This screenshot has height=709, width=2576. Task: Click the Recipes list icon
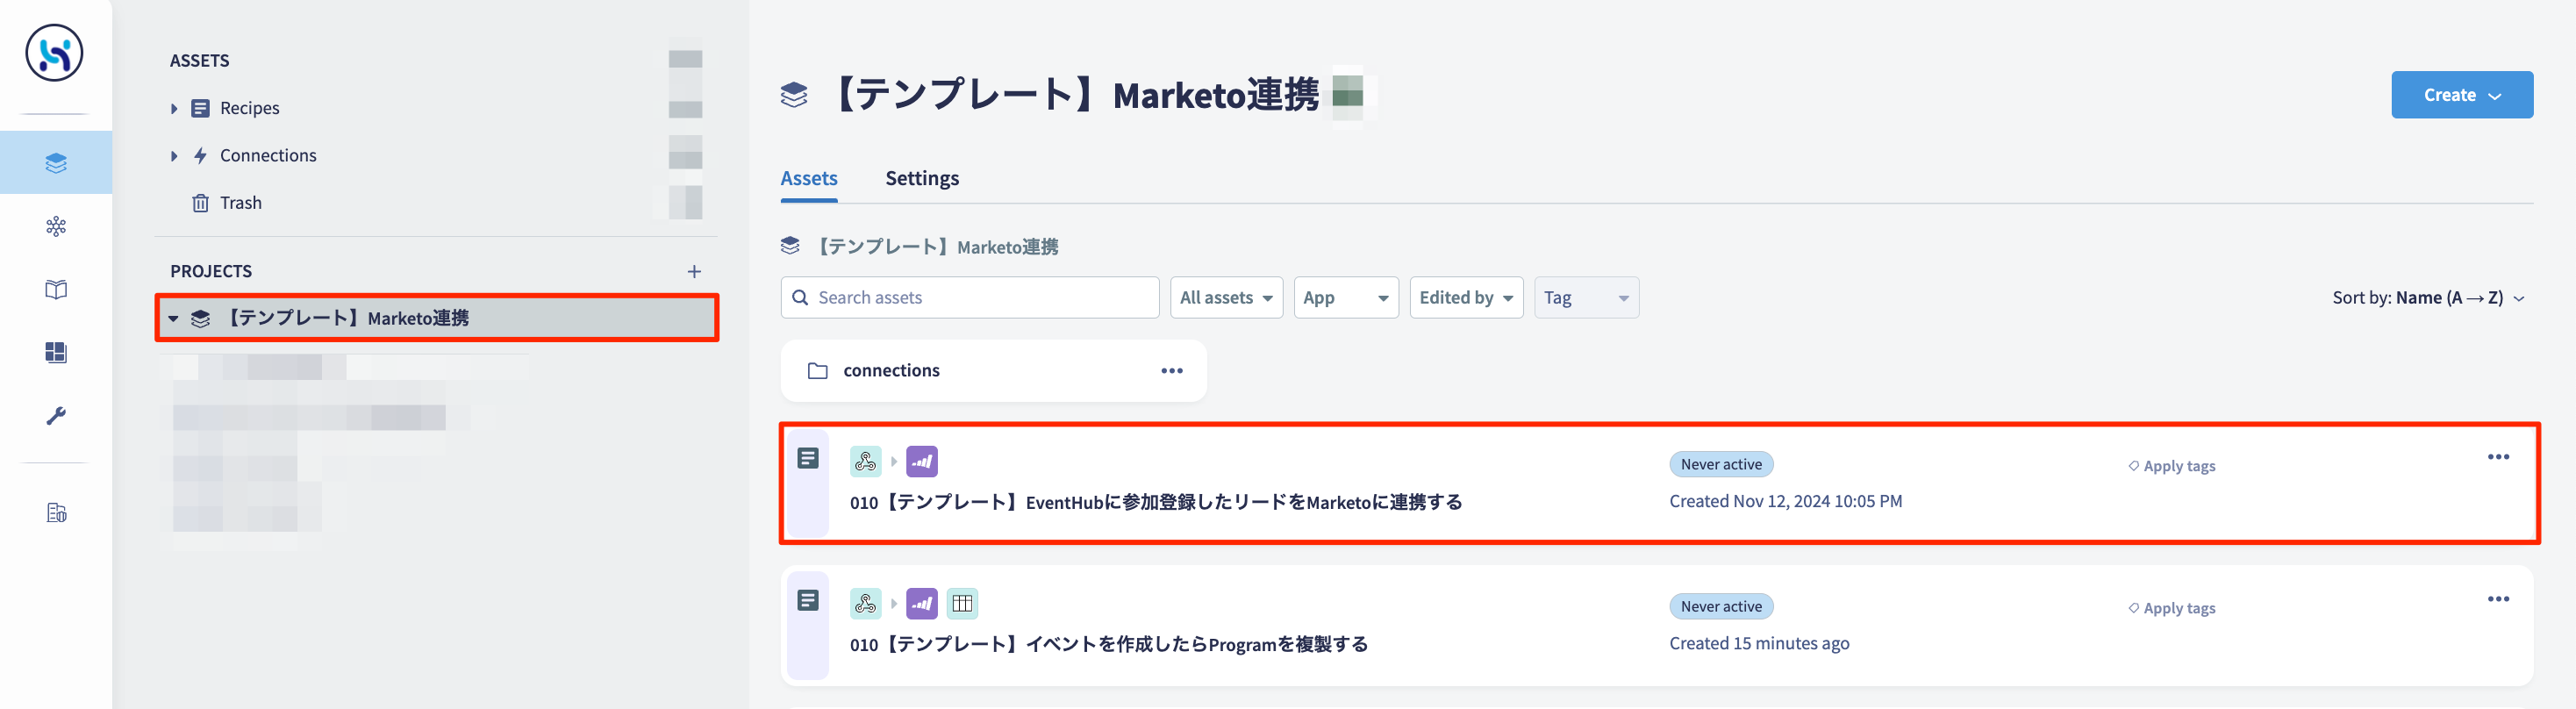pyautogui.click(x=200, y=108)
